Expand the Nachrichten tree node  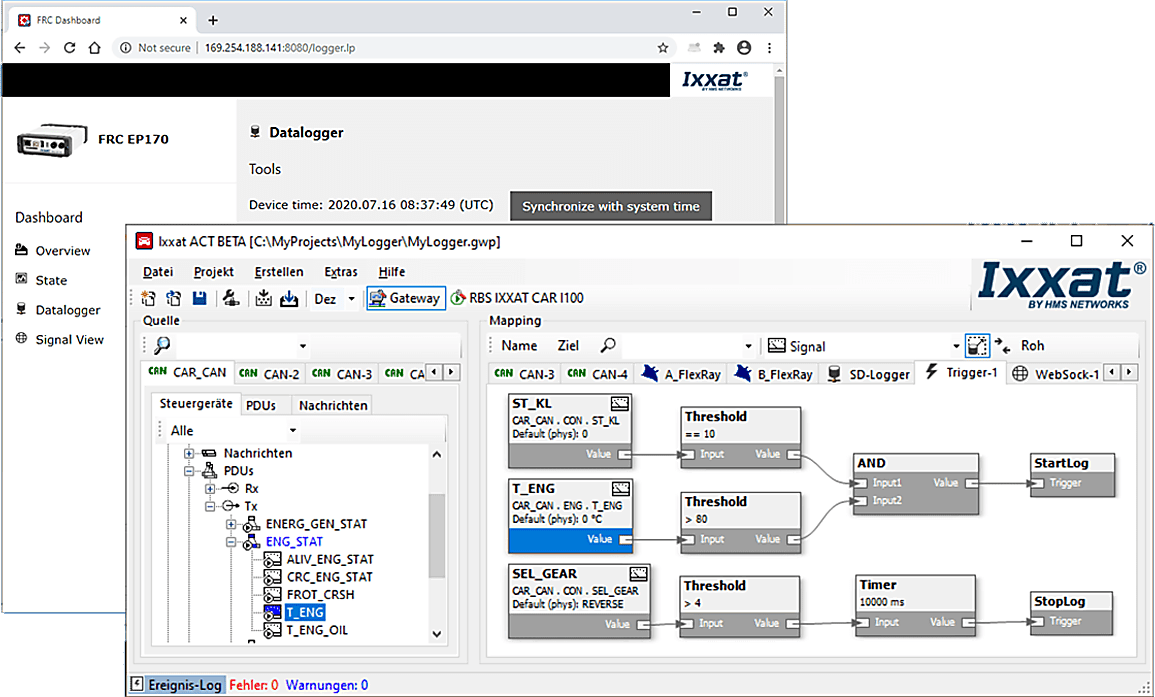189,453
